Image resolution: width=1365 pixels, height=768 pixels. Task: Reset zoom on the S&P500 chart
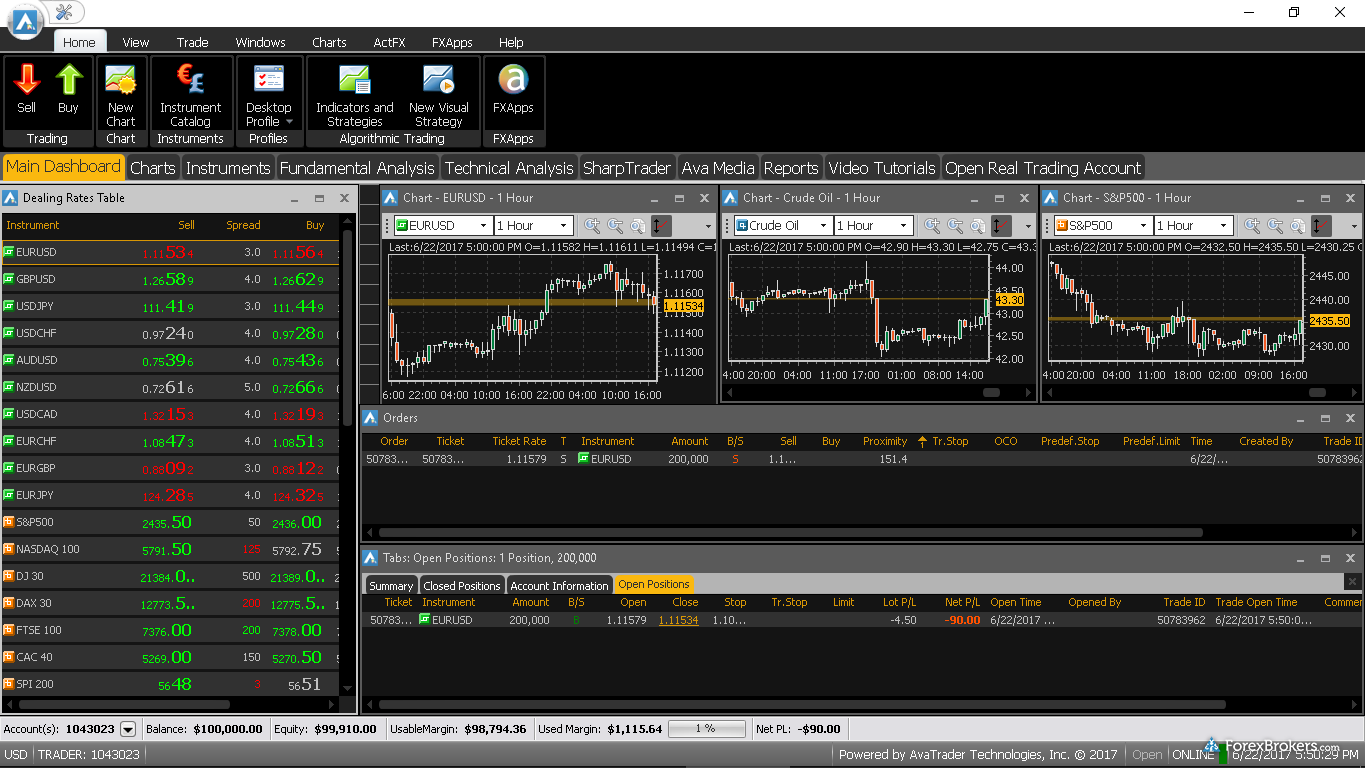(1297, 226)
